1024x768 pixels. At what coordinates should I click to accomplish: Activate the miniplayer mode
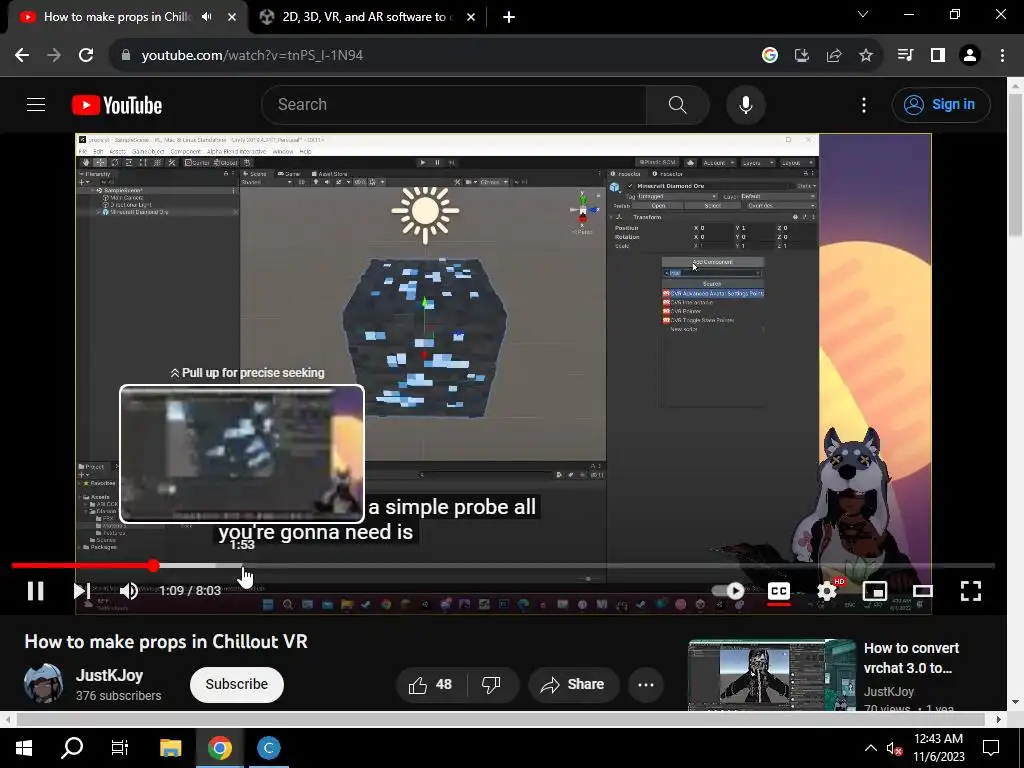tap(874, 591)
